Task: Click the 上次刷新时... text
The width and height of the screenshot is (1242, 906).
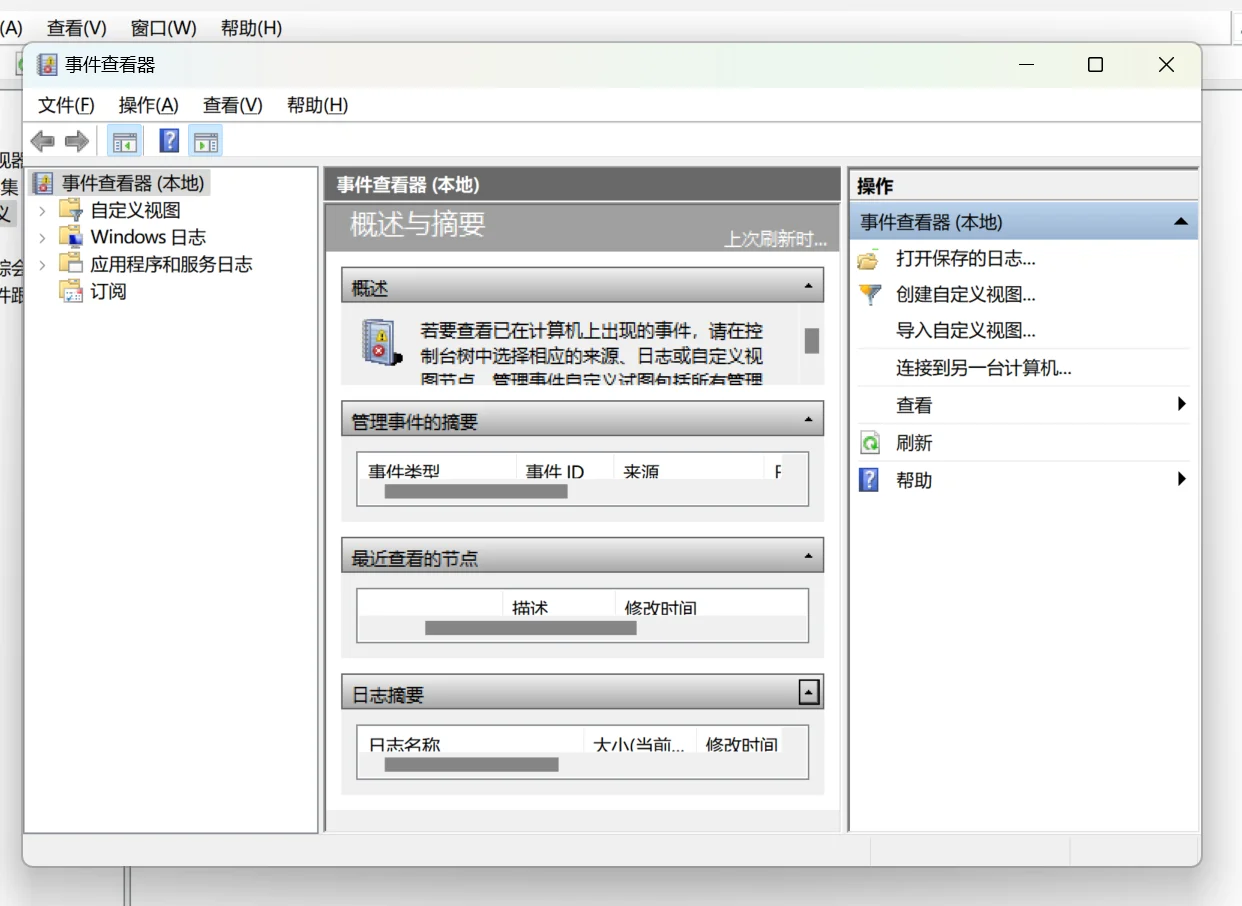Action: coord(776,239)
